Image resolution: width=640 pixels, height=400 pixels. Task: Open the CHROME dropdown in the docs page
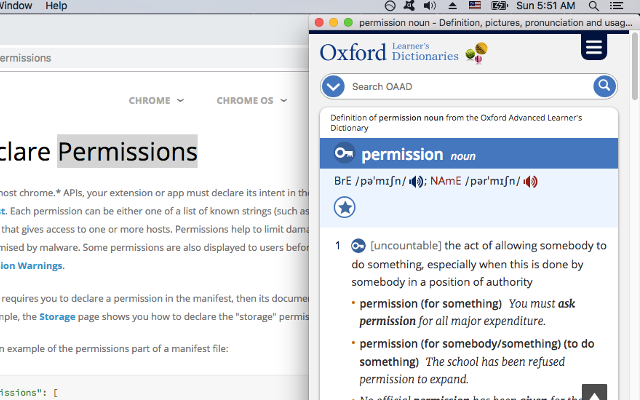(x=156, y=100)
